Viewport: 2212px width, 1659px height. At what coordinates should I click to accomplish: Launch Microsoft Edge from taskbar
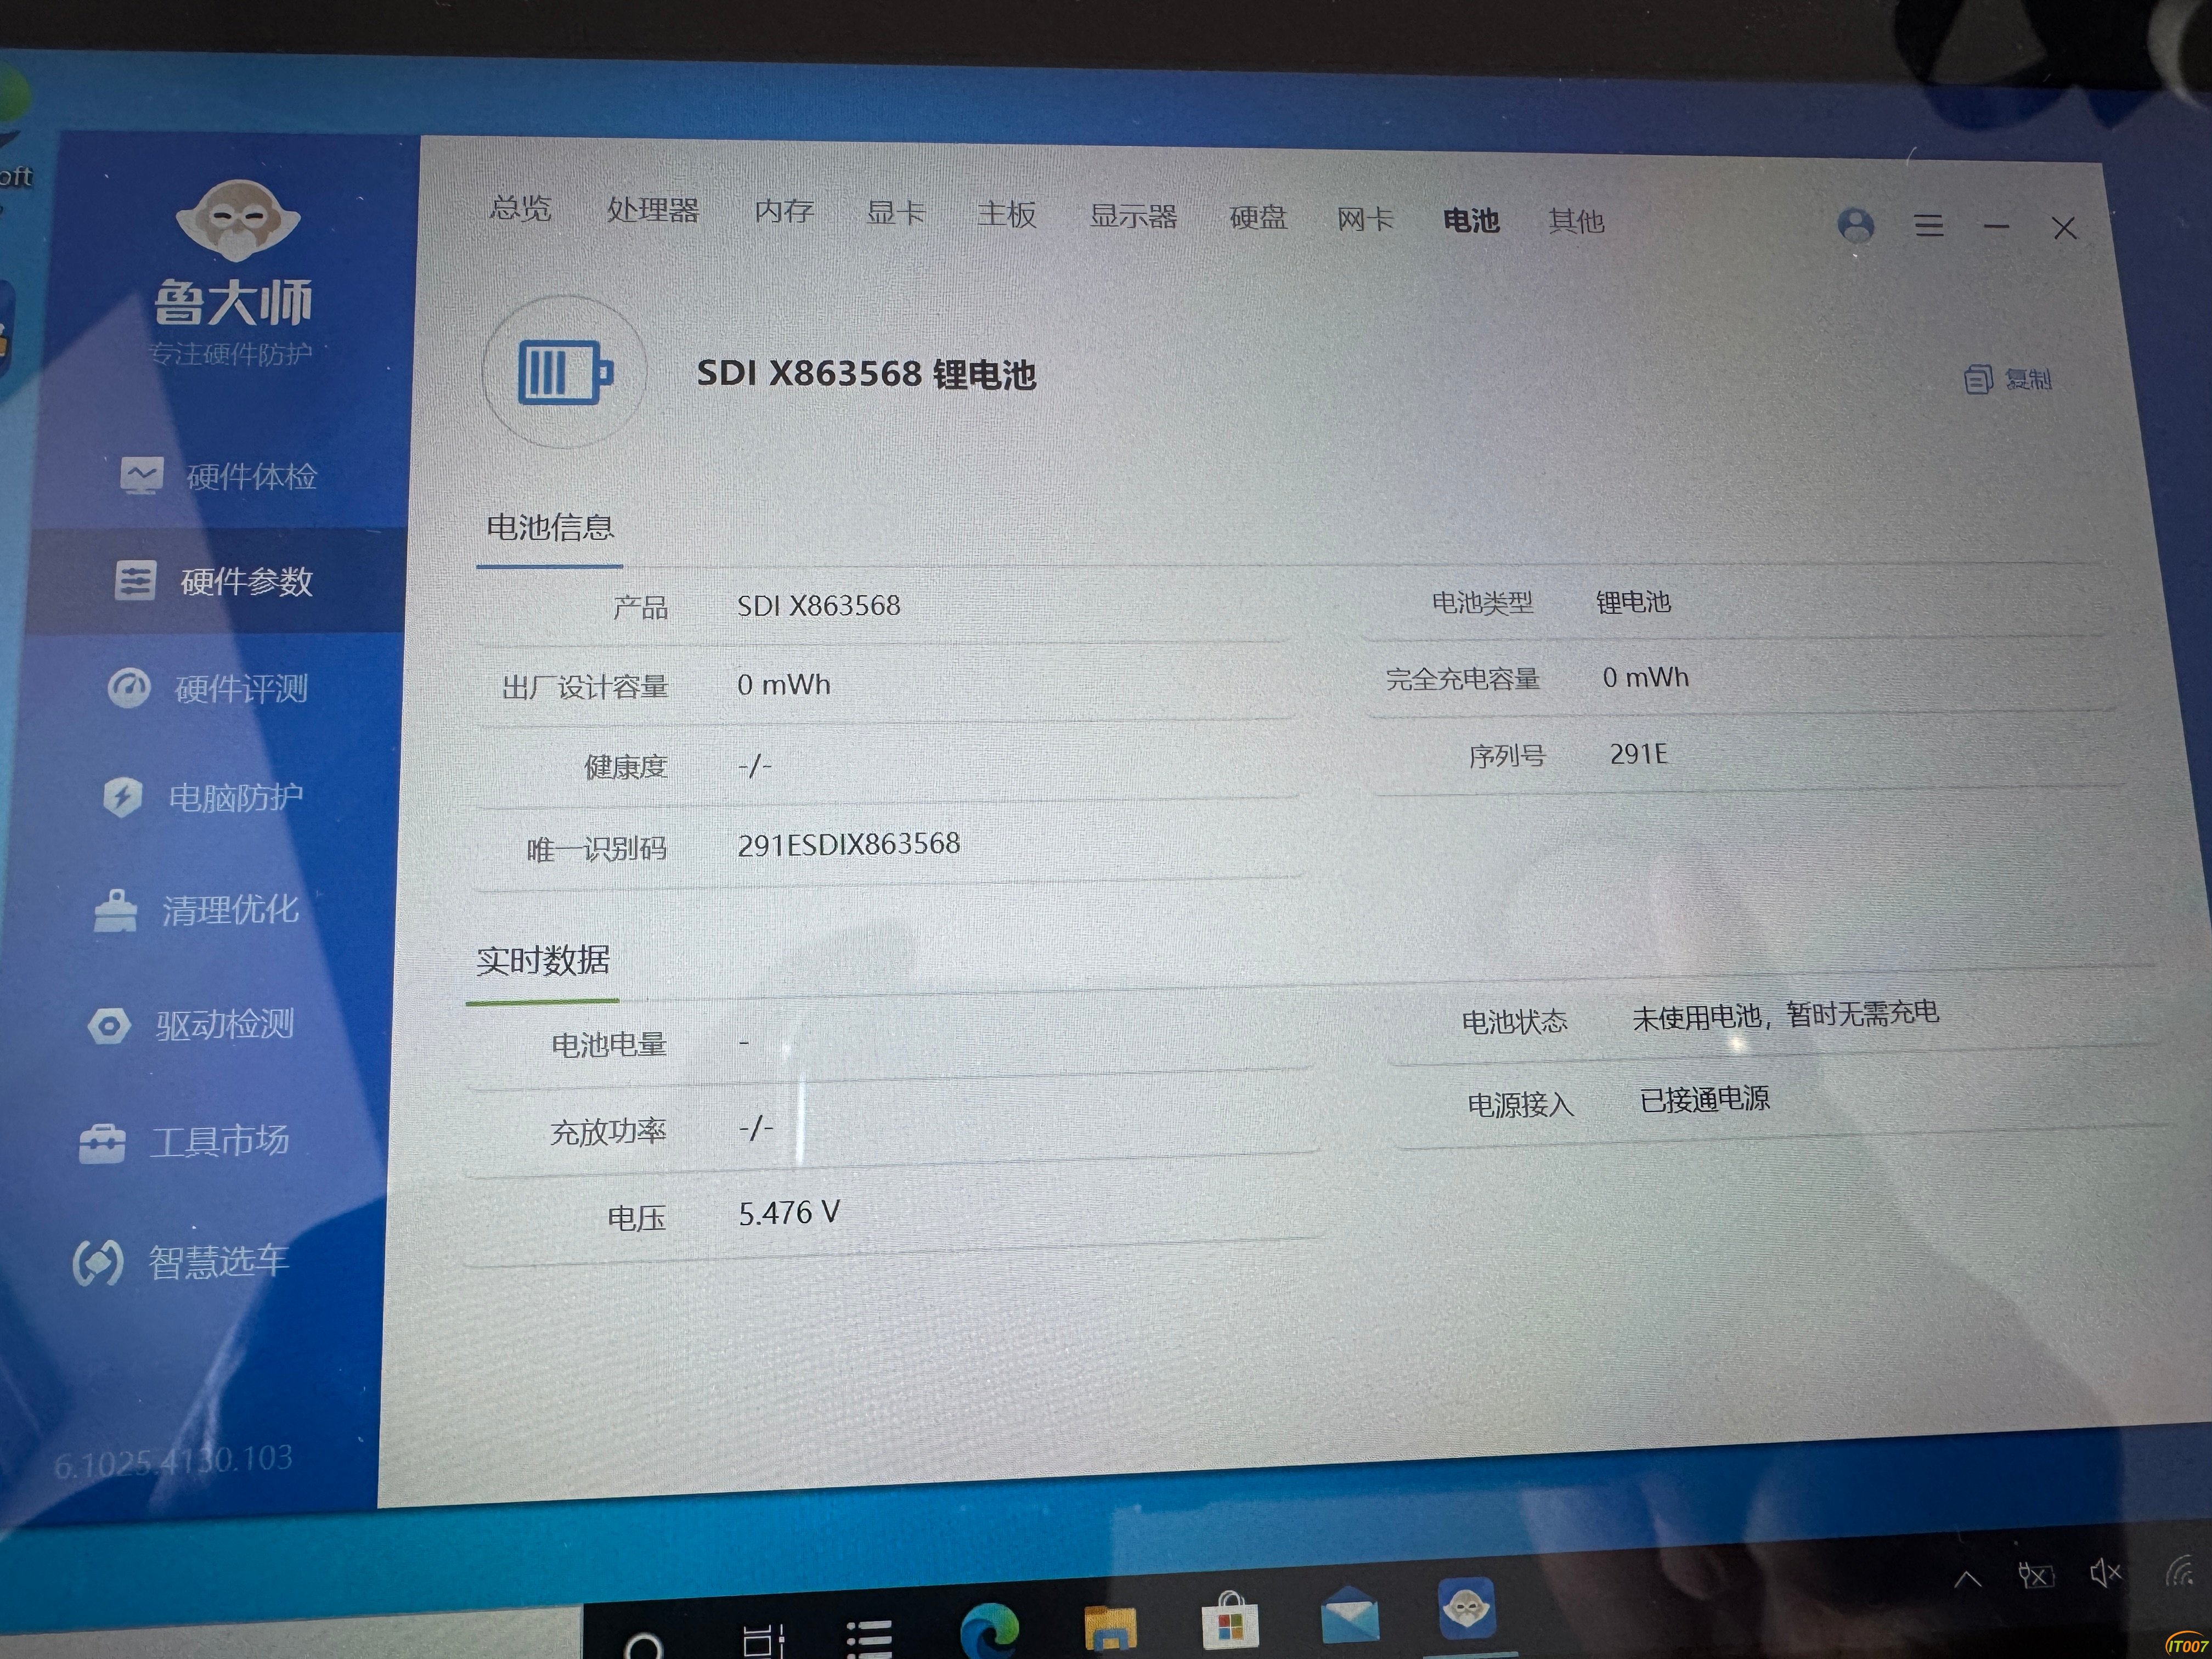coord(989,1630)
